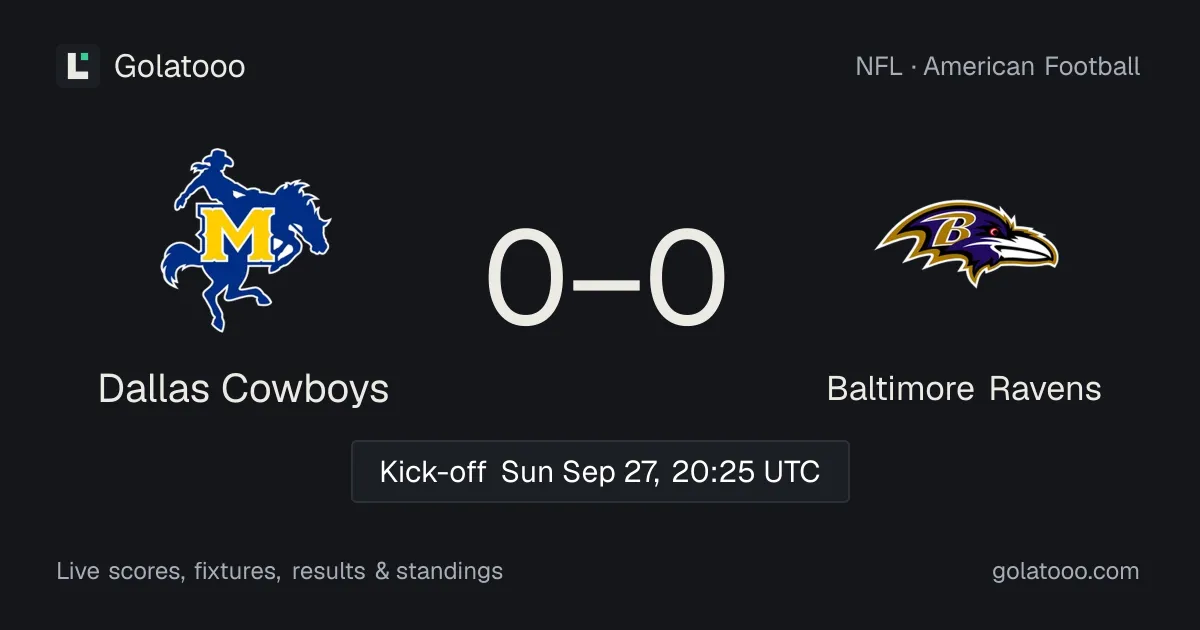Open the Baltimore Ravens team name
Viewport: 1200px width, 630px height.
[x=964, y=388]
